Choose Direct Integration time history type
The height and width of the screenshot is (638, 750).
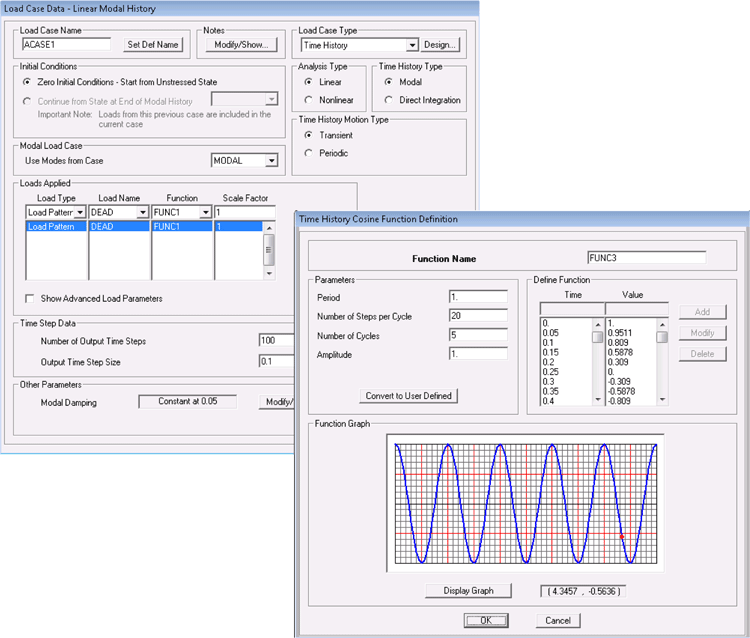click(x=389, y=100)
